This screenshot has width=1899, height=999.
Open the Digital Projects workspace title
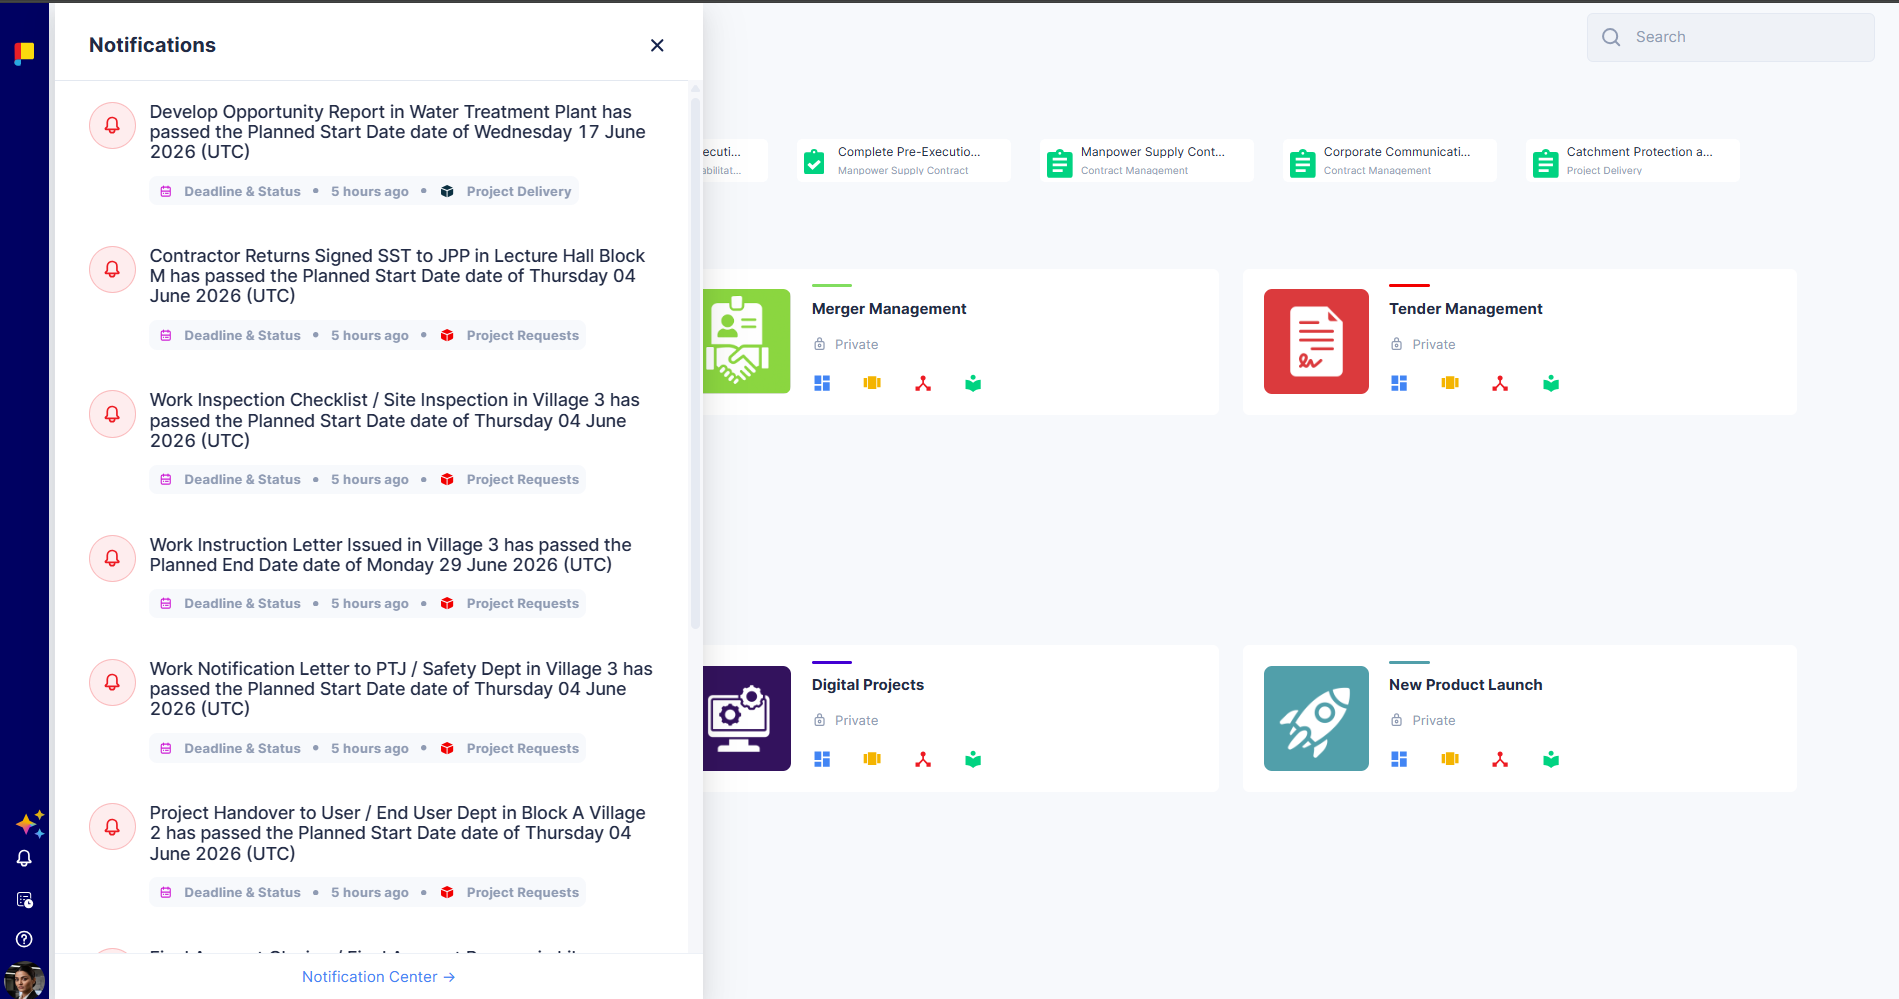(x=868, y=685)
